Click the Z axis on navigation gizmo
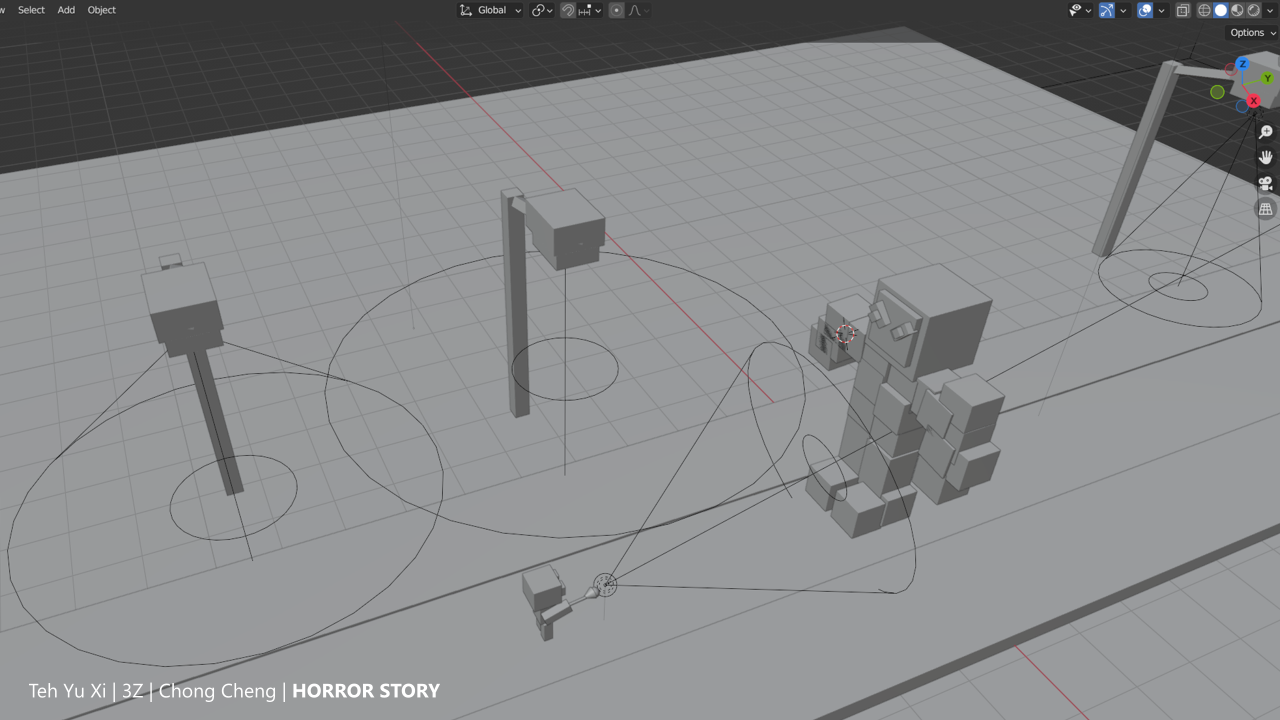 1243,64
